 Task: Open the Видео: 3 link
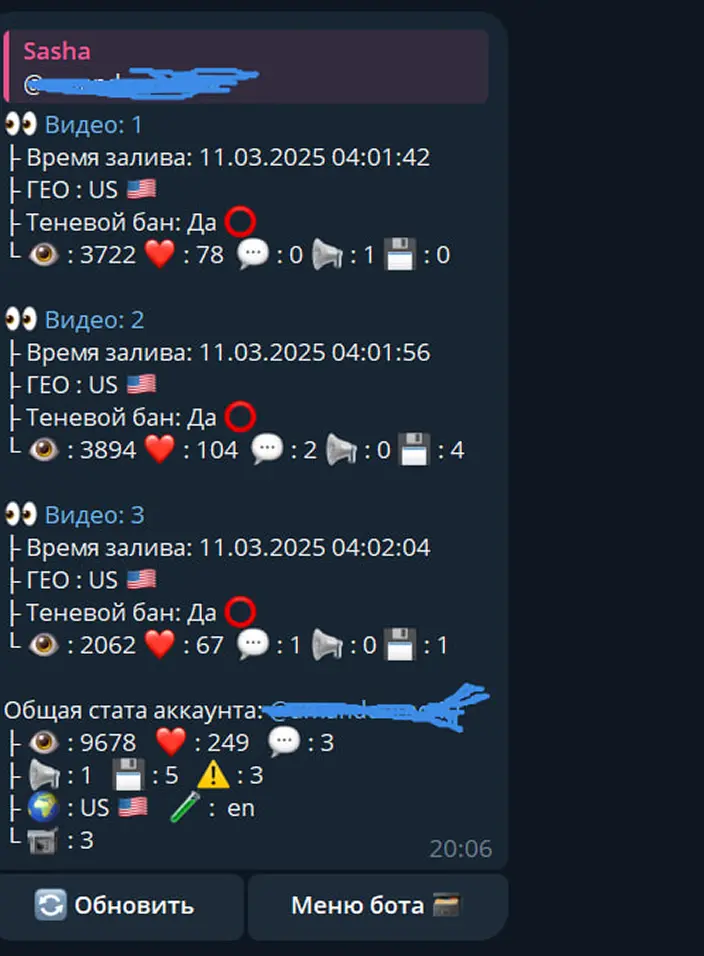coord(94,515)
